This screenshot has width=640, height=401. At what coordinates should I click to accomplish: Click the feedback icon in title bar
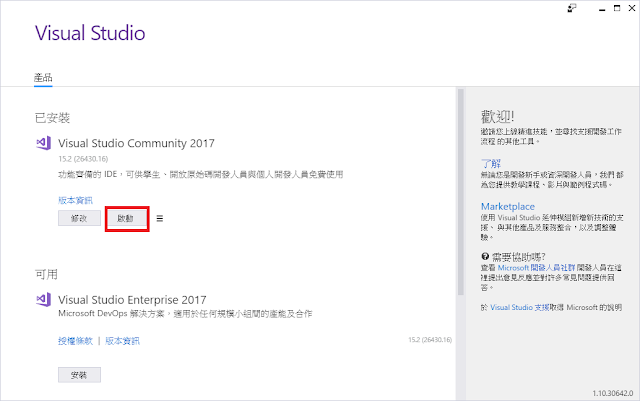[572, 8]
